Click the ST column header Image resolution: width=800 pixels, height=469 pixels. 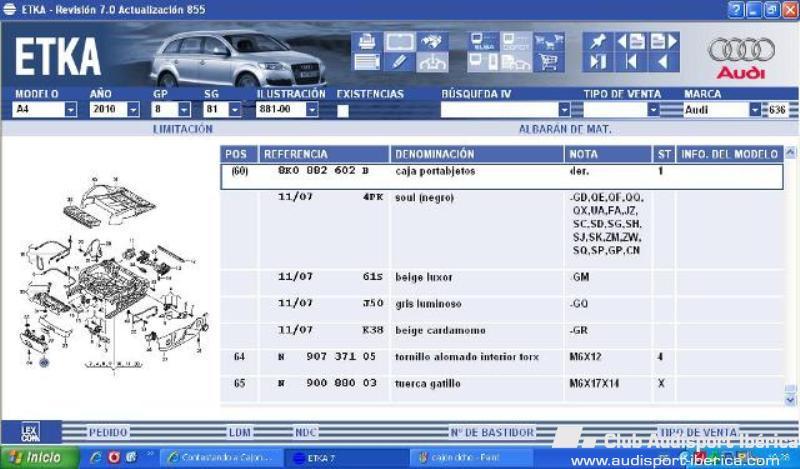[664, 154]
